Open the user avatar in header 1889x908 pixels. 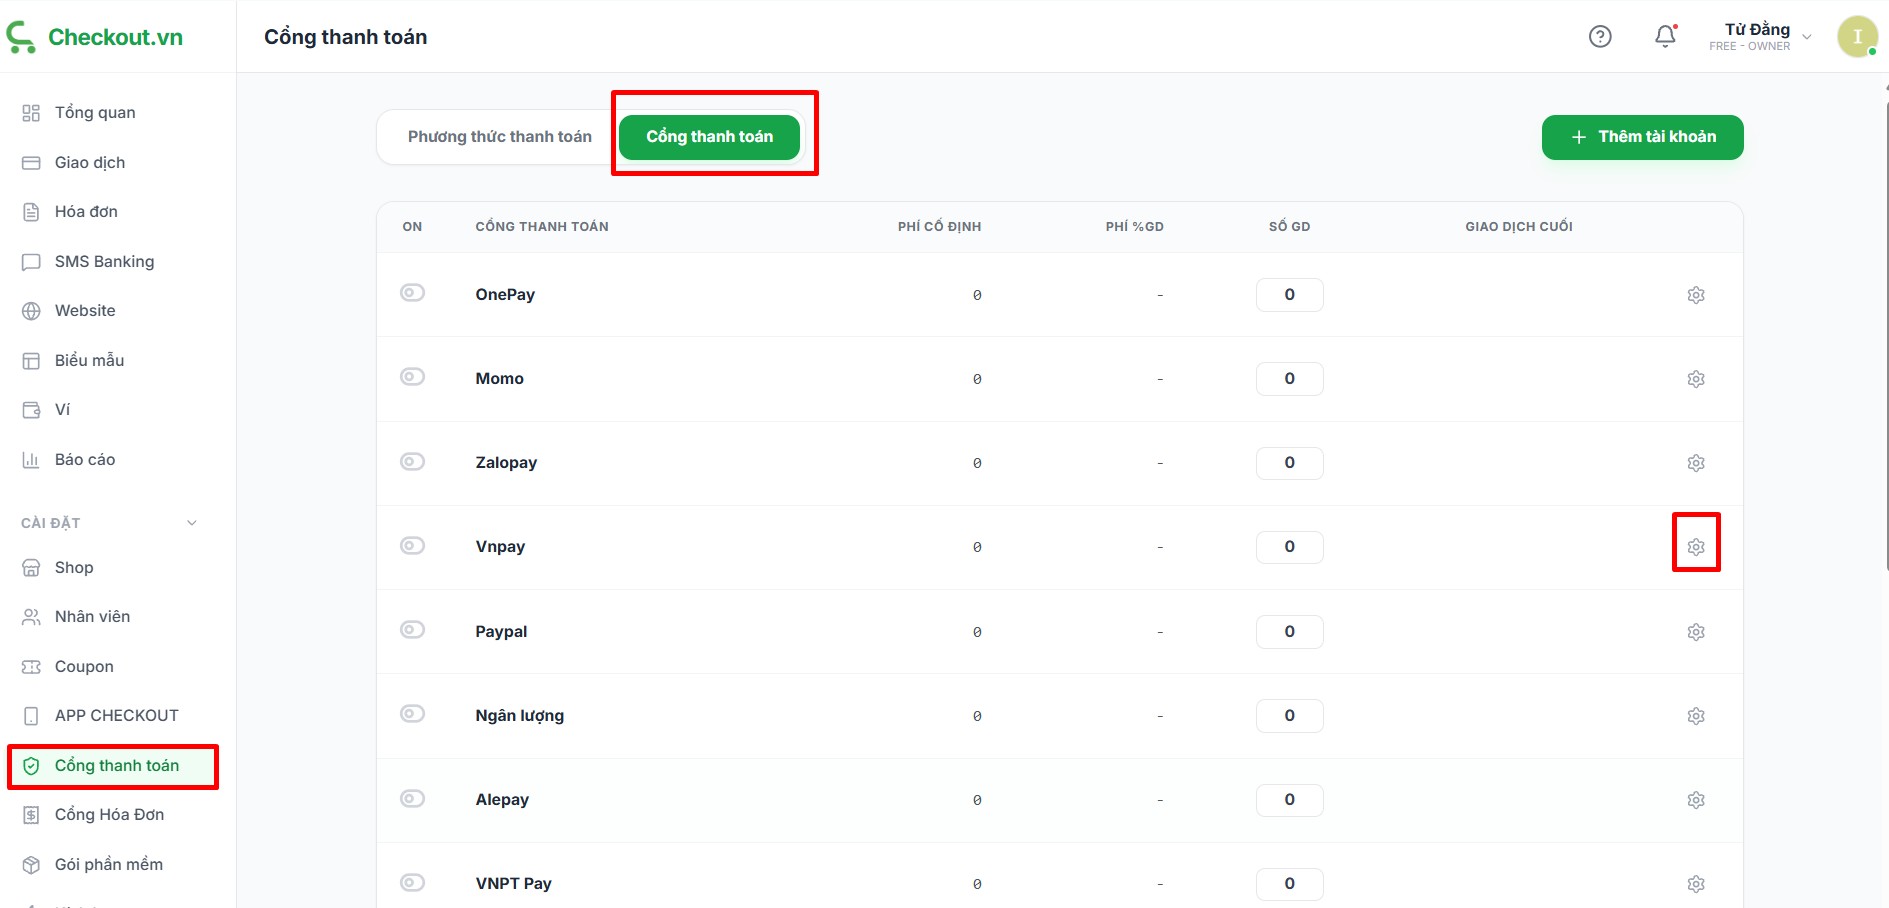click(1857, 37)
